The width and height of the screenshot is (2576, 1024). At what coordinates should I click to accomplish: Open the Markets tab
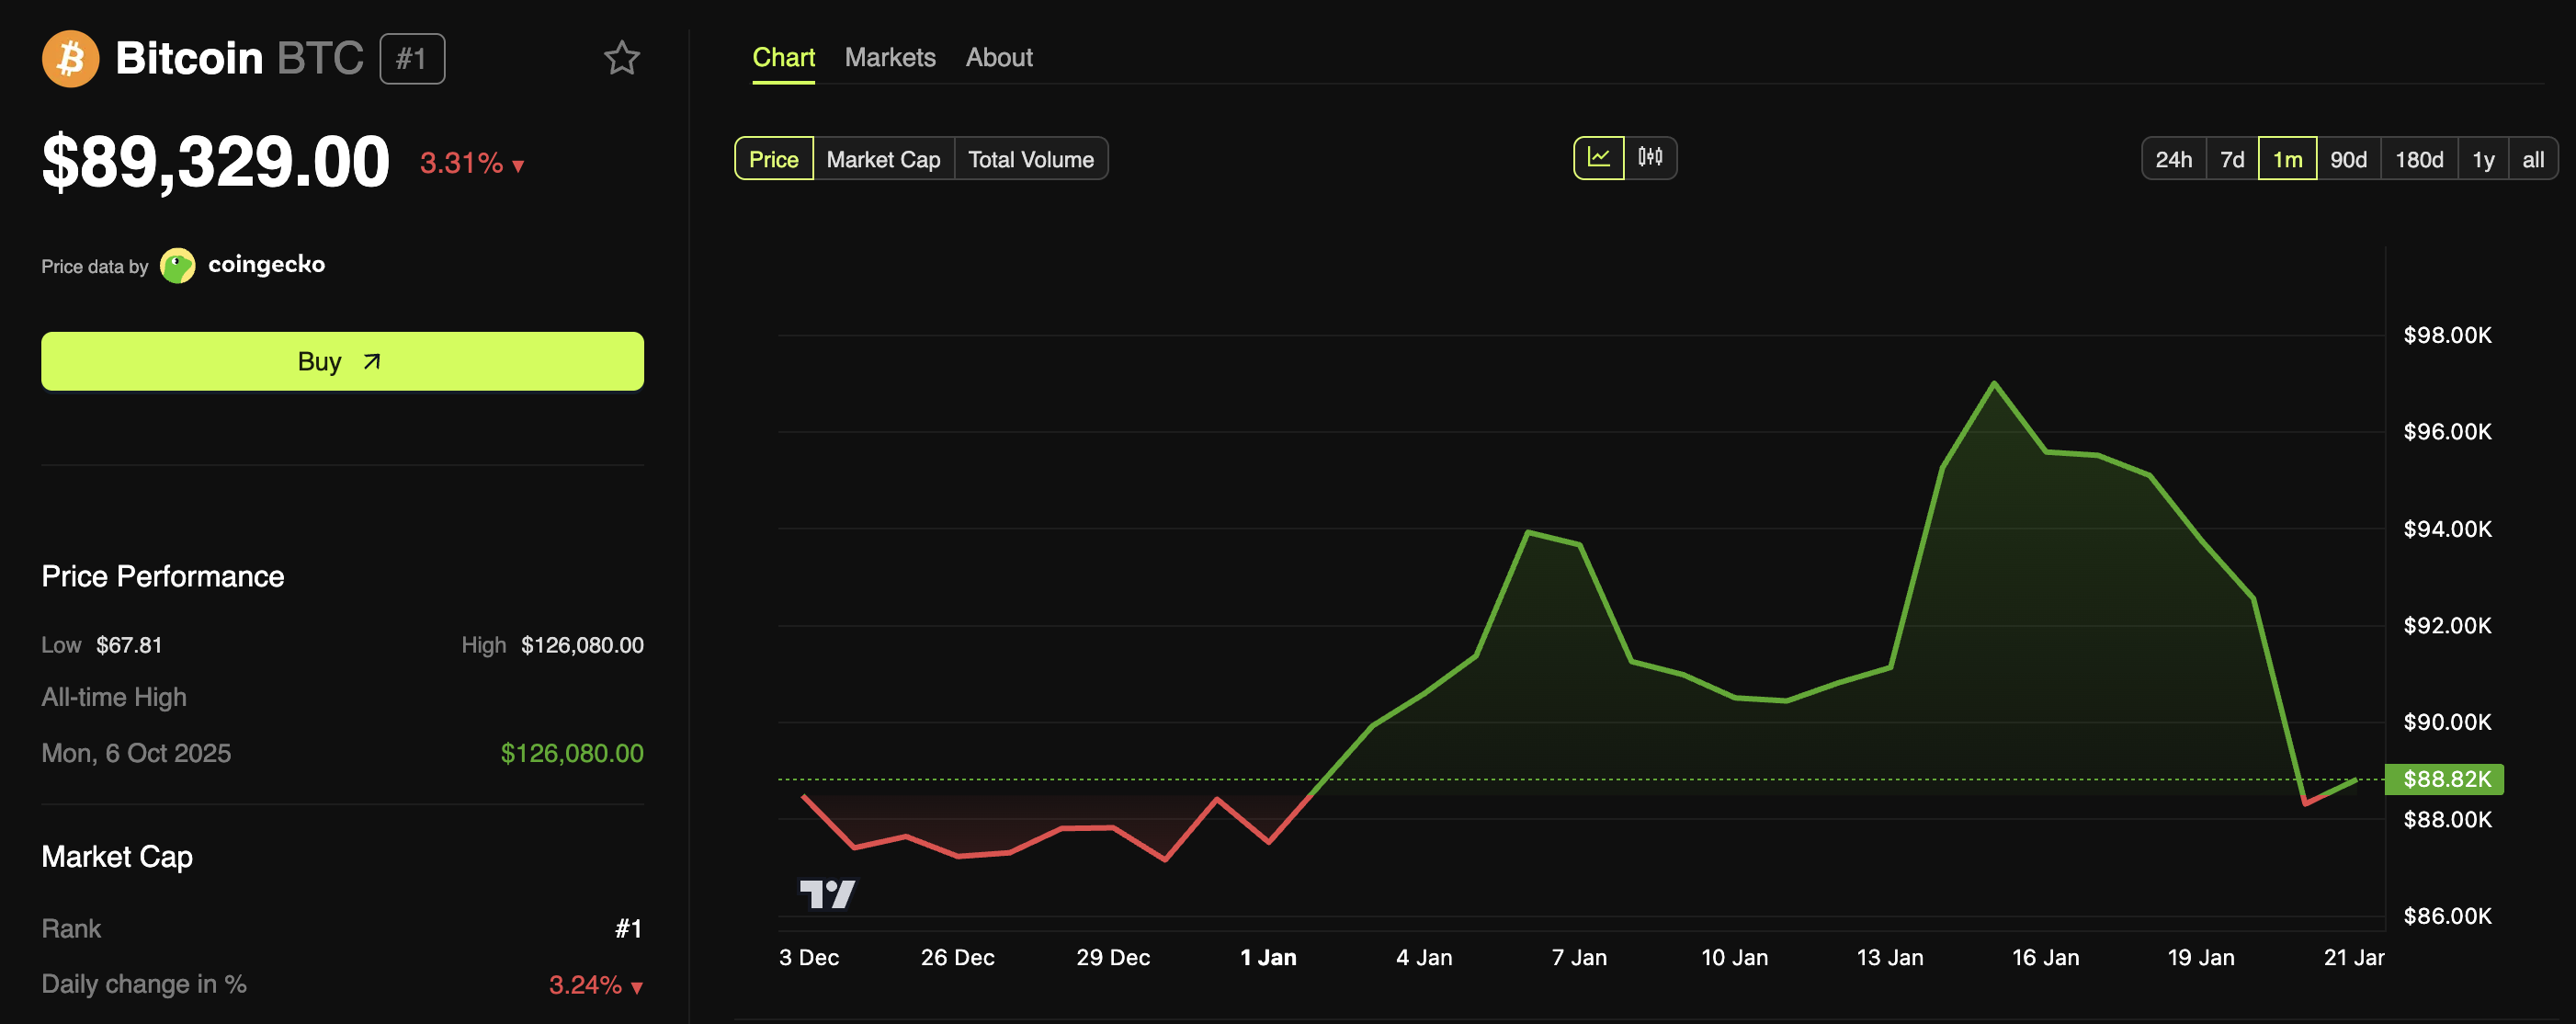[889, 58]
